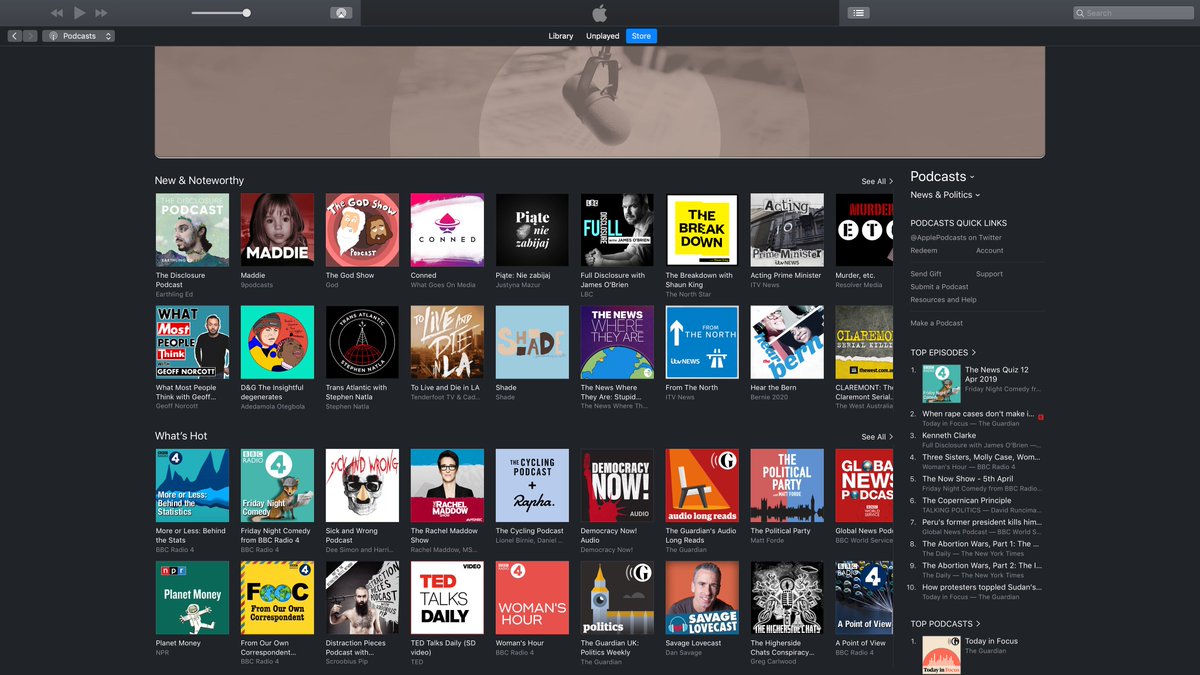Open Friday Night Comedy from BBC cover

tap(277, 485)
